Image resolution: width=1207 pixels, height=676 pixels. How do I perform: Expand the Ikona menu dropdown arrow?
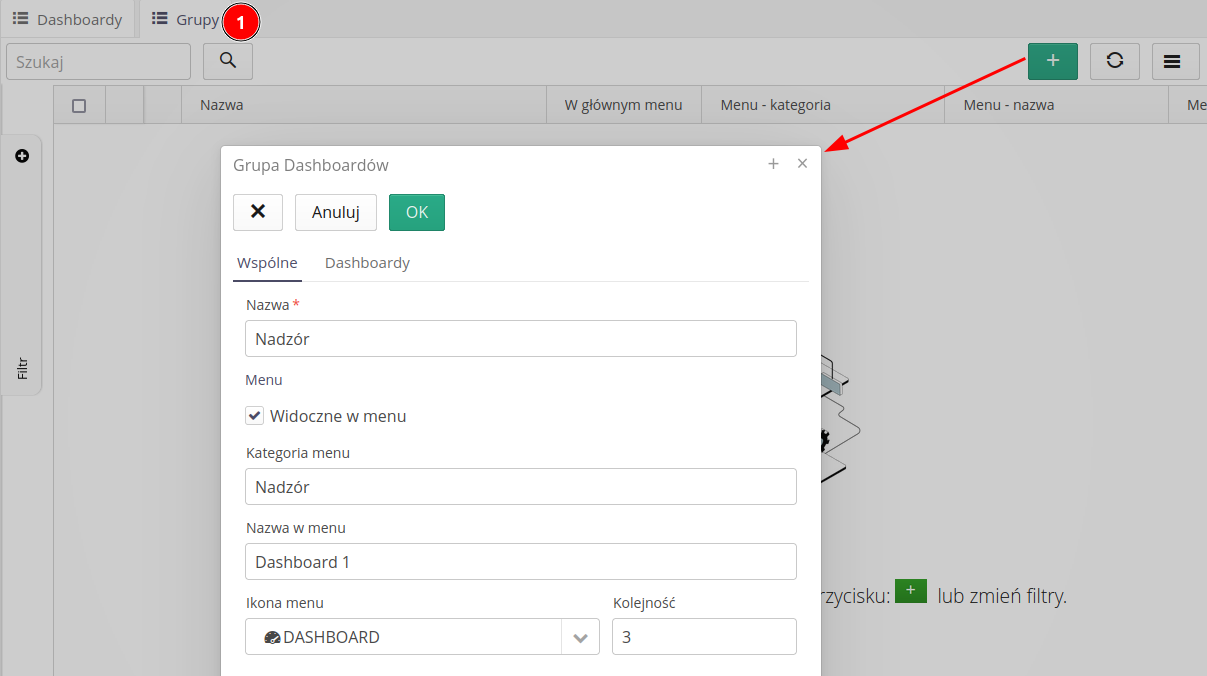click(580, 637)
